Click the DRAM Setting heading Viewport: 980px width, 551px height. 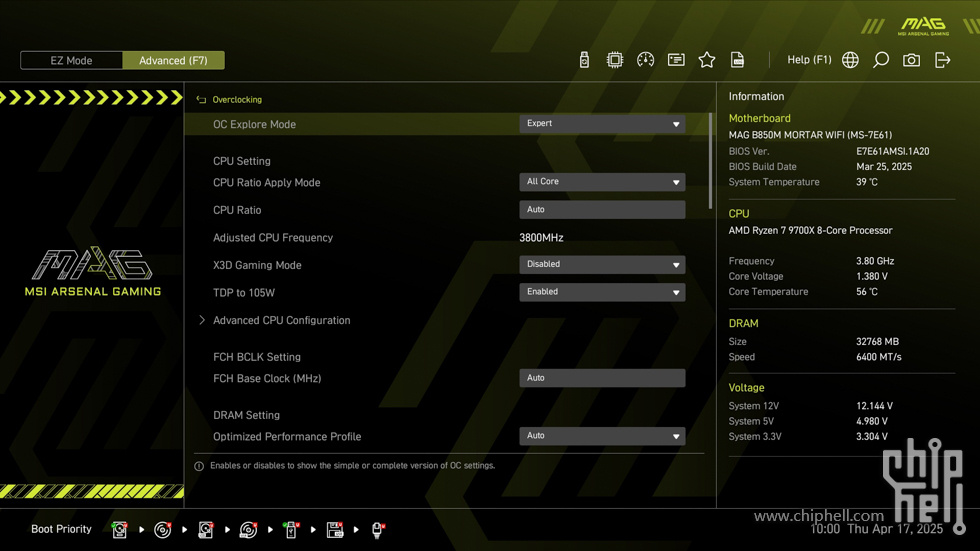tap(246, 415)
